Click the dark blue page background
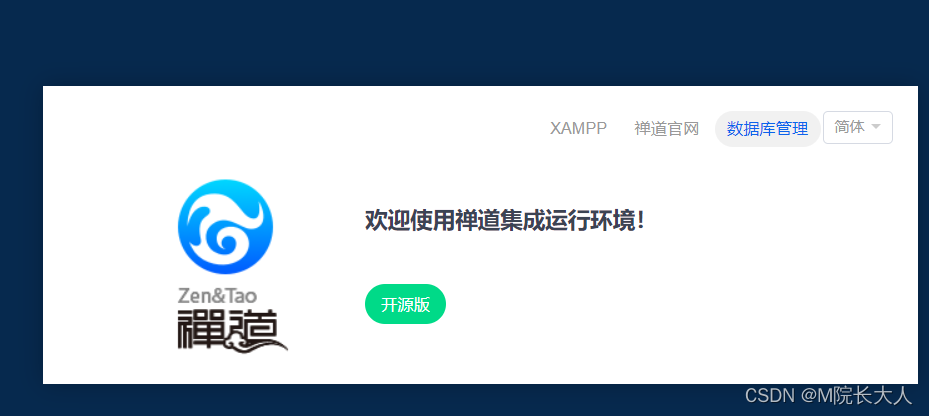Screen dimensions: 929x416 pos(462,41)
